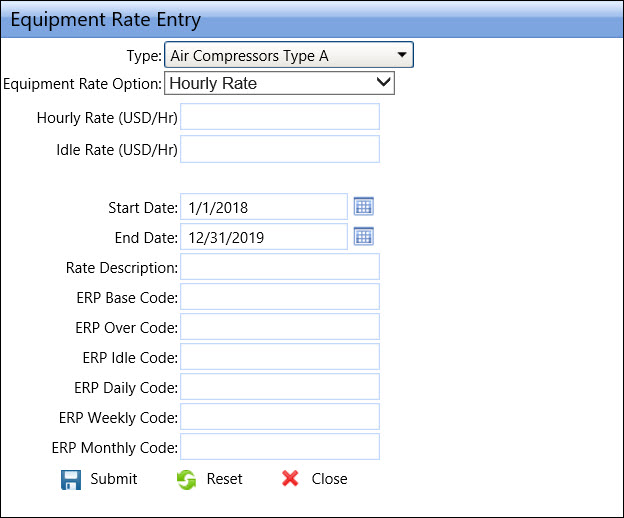Open the Equipment Rate Option dropdown
The width and height of the screenshot is (624, 518).
tap(280, 83)
